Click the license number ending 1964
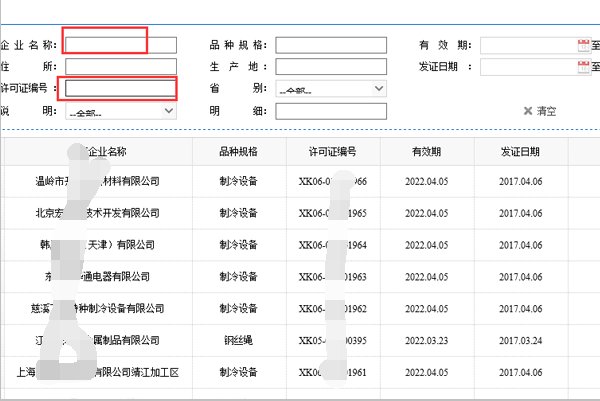This screenshot has height=401, width=600. (333, 245)
